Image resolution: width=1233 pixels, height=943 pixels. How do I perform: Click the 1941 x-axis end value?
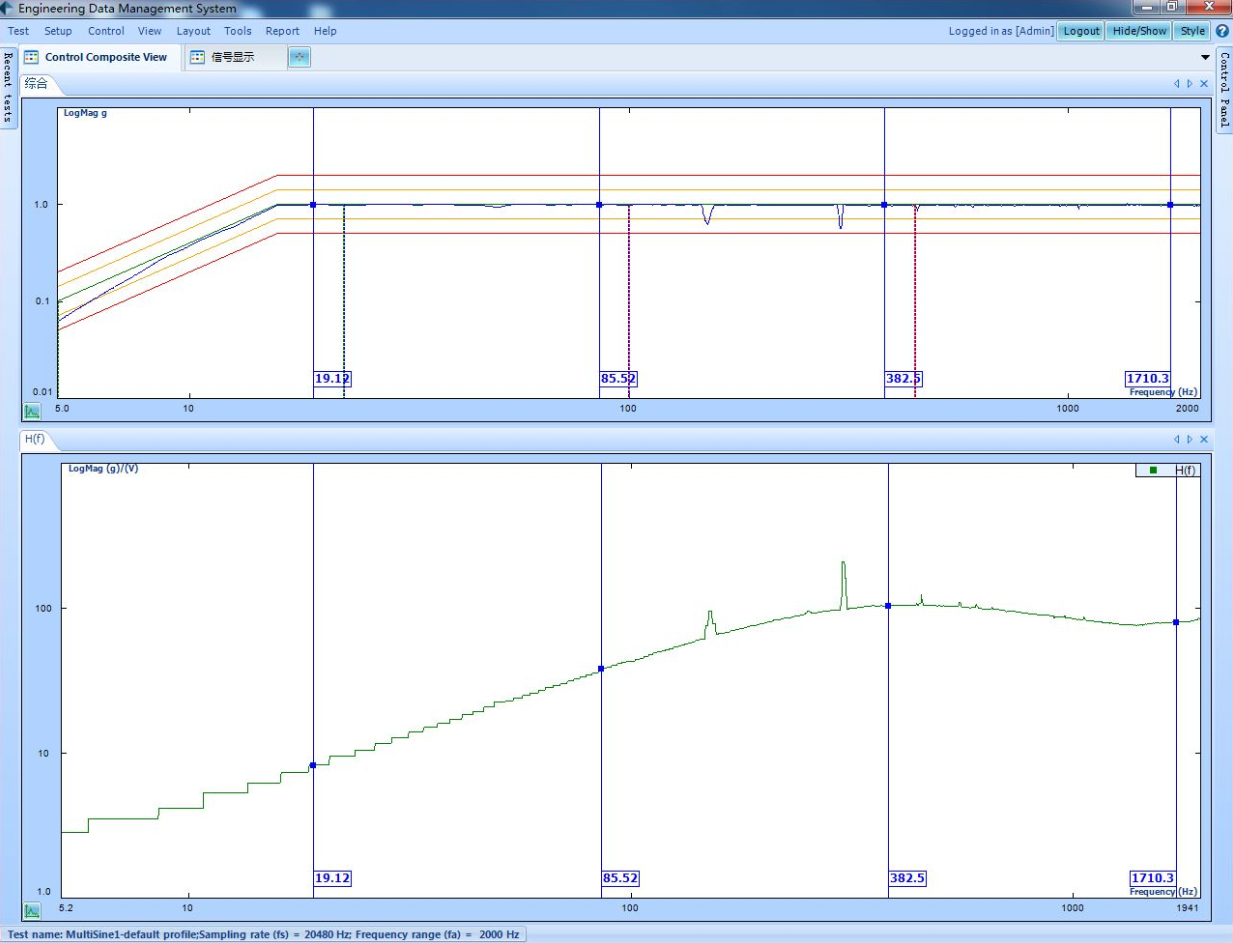tap(1188, 909)
